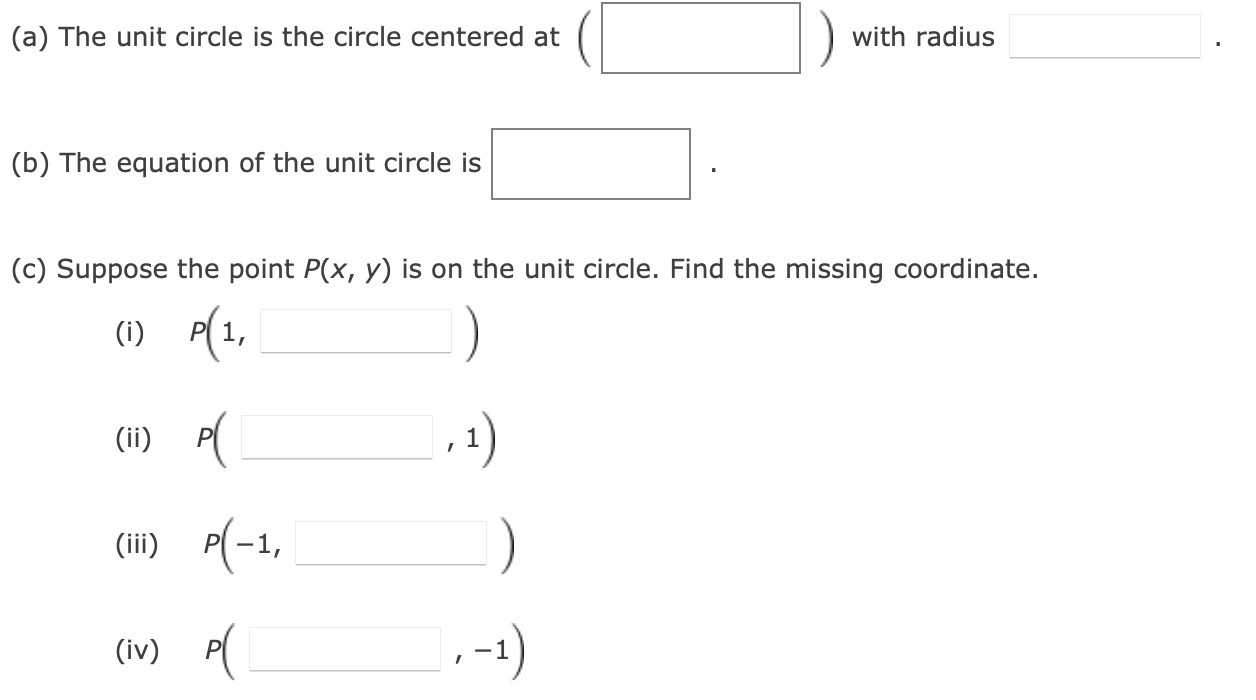Click the unit circle equation input box
Screen dimensions: 1256x700
[x=590, y=164]
